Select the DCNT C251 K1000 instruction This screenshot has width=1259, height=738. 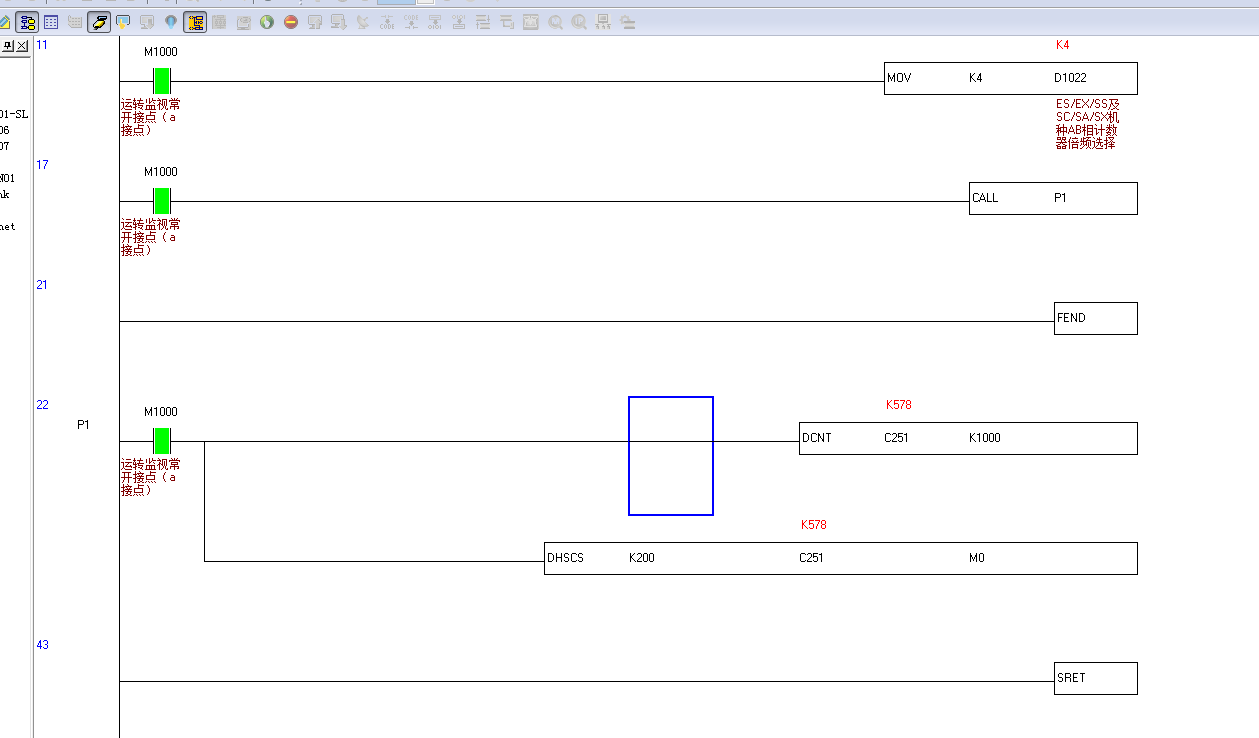[x=967, y=438]
